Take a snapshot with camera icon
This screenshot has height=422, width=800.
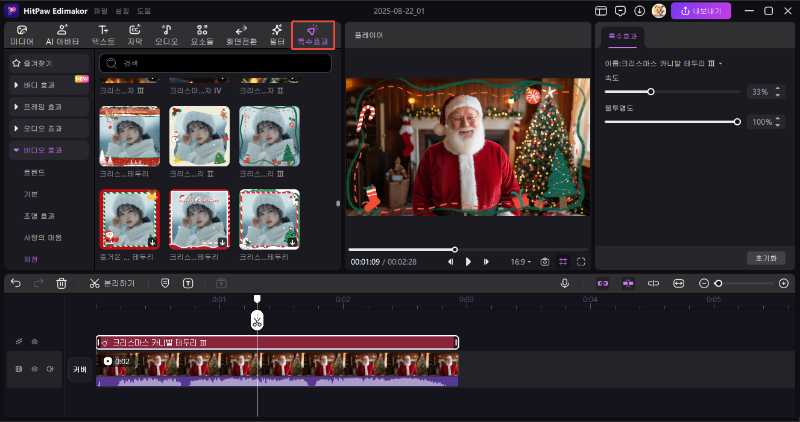(545, 262)
